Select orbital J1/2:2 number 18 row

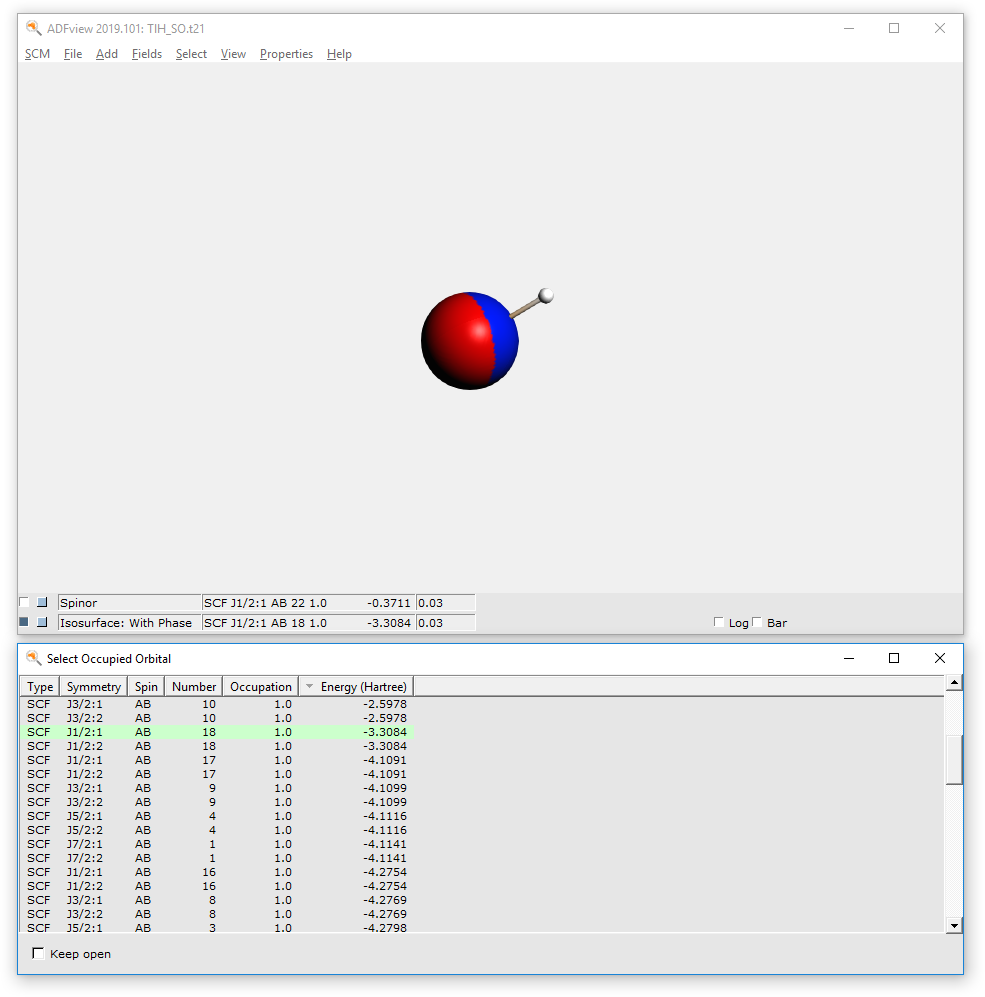pyautogui.click(x=217, y=746)
